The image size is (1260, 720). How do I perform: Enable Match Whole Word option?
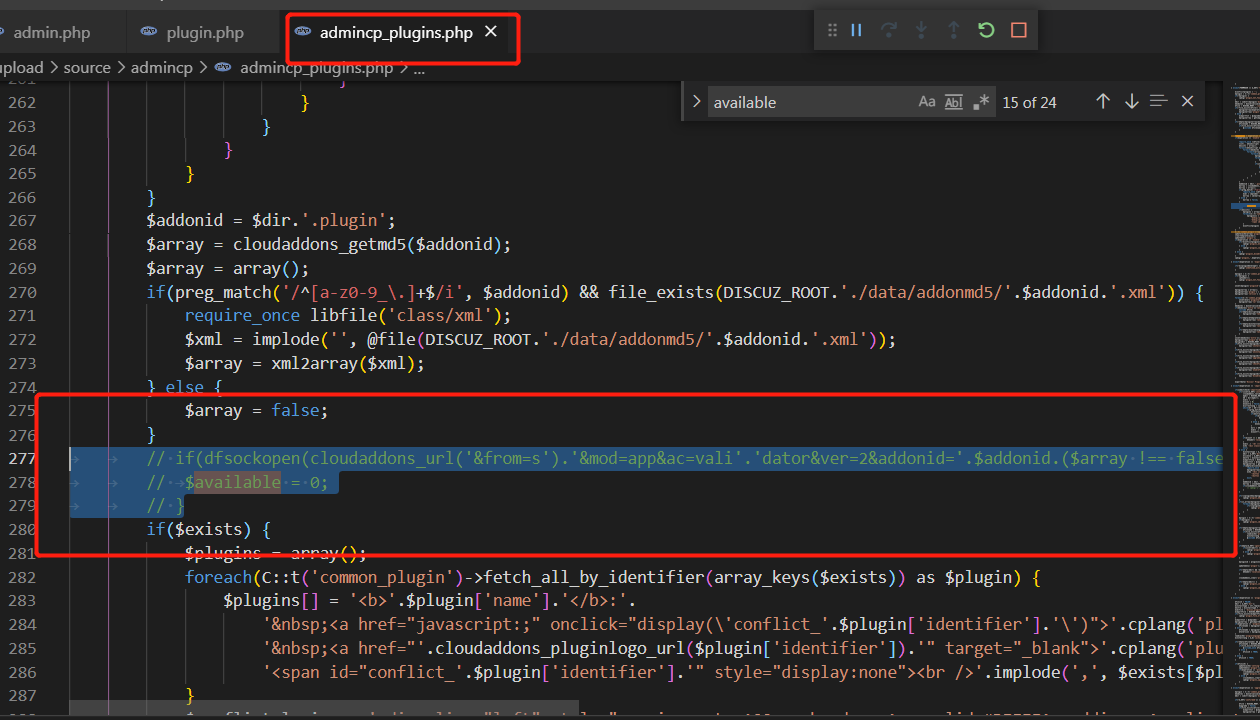954,102
